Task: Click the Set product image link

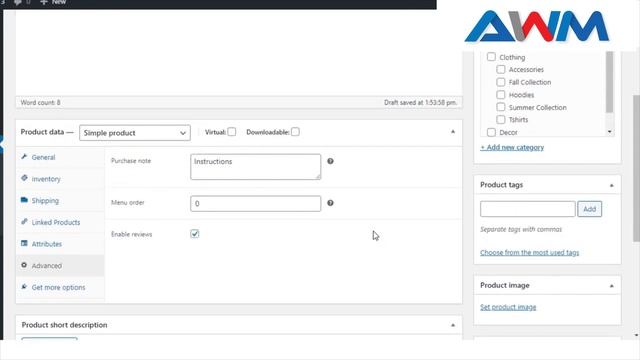Action: pyautogui.click(x=508, y=307)
